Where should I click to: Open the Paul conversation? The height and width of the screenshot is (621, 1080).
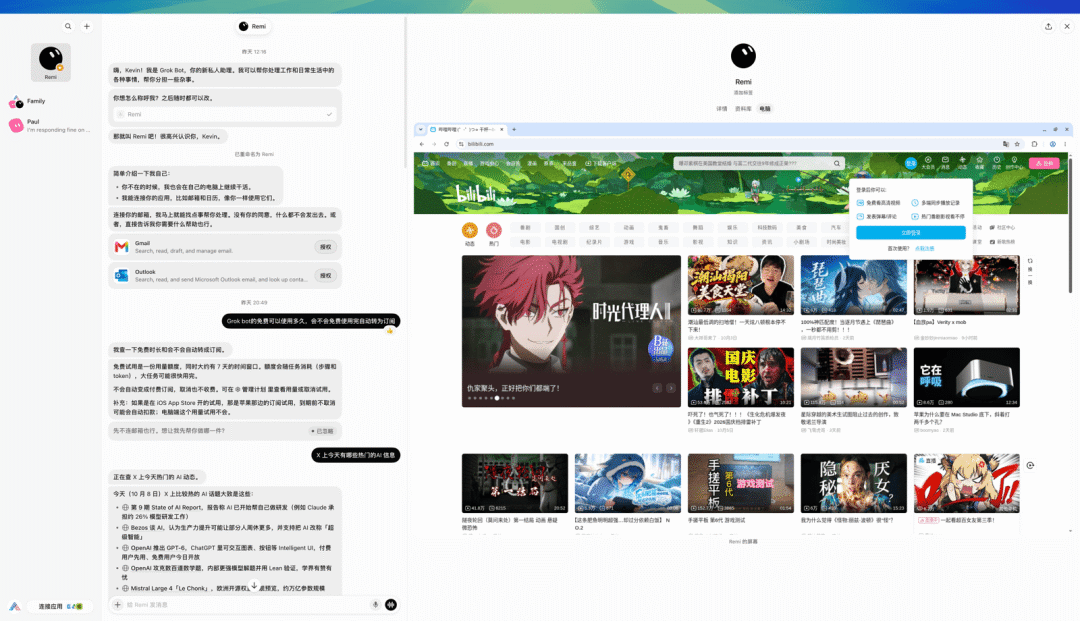coord(50,125)
